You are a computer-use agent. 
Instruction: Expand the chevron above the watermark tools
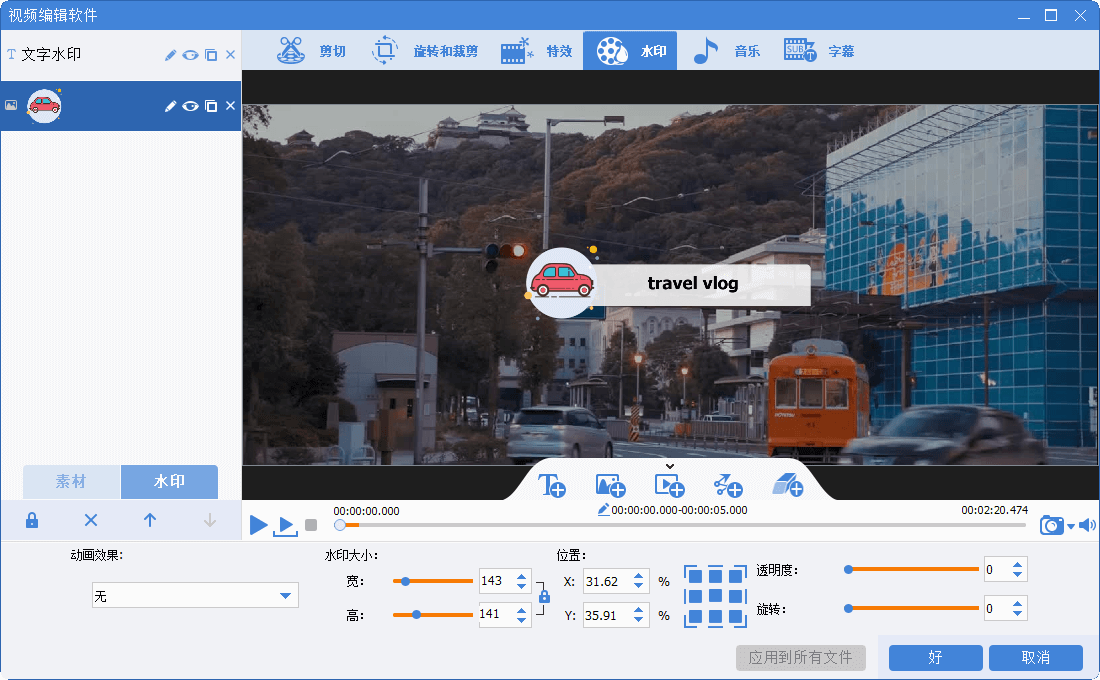(x=670, y=466)
